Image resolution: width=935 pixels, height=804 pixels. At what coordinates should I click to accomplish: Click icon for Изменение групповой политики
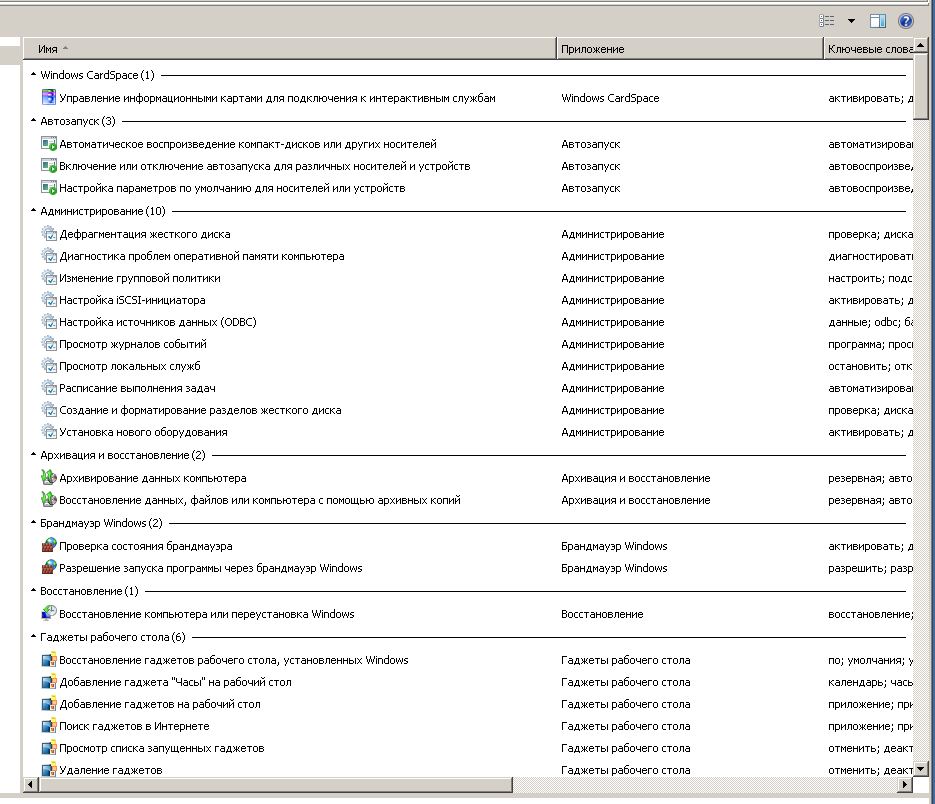click(x=49, y=278)
